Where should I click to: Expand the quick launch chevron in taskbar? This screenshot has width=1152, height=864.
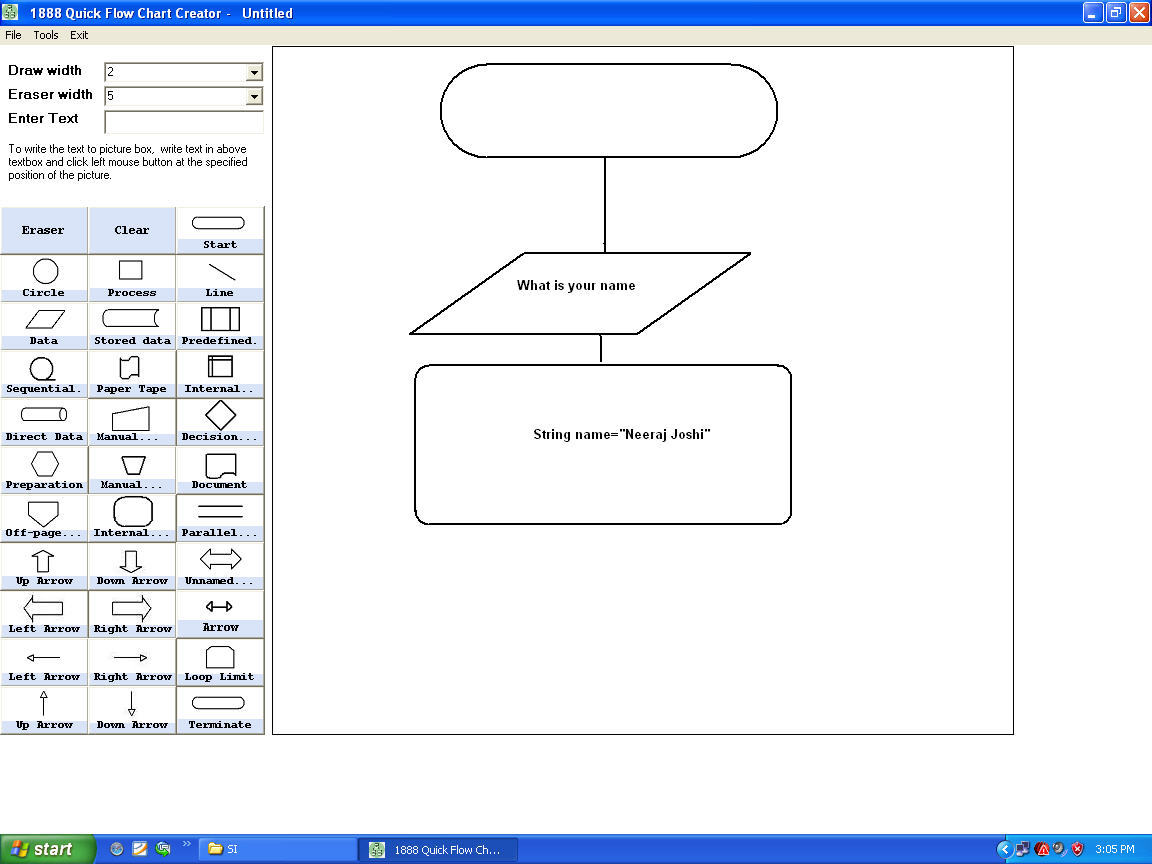point(187,843)
